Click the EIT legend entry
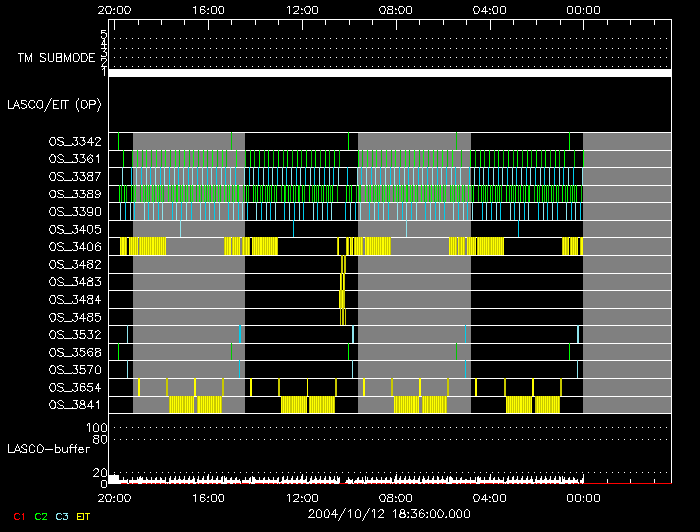The height and width of the screenshot is (532, 700). 84,516
